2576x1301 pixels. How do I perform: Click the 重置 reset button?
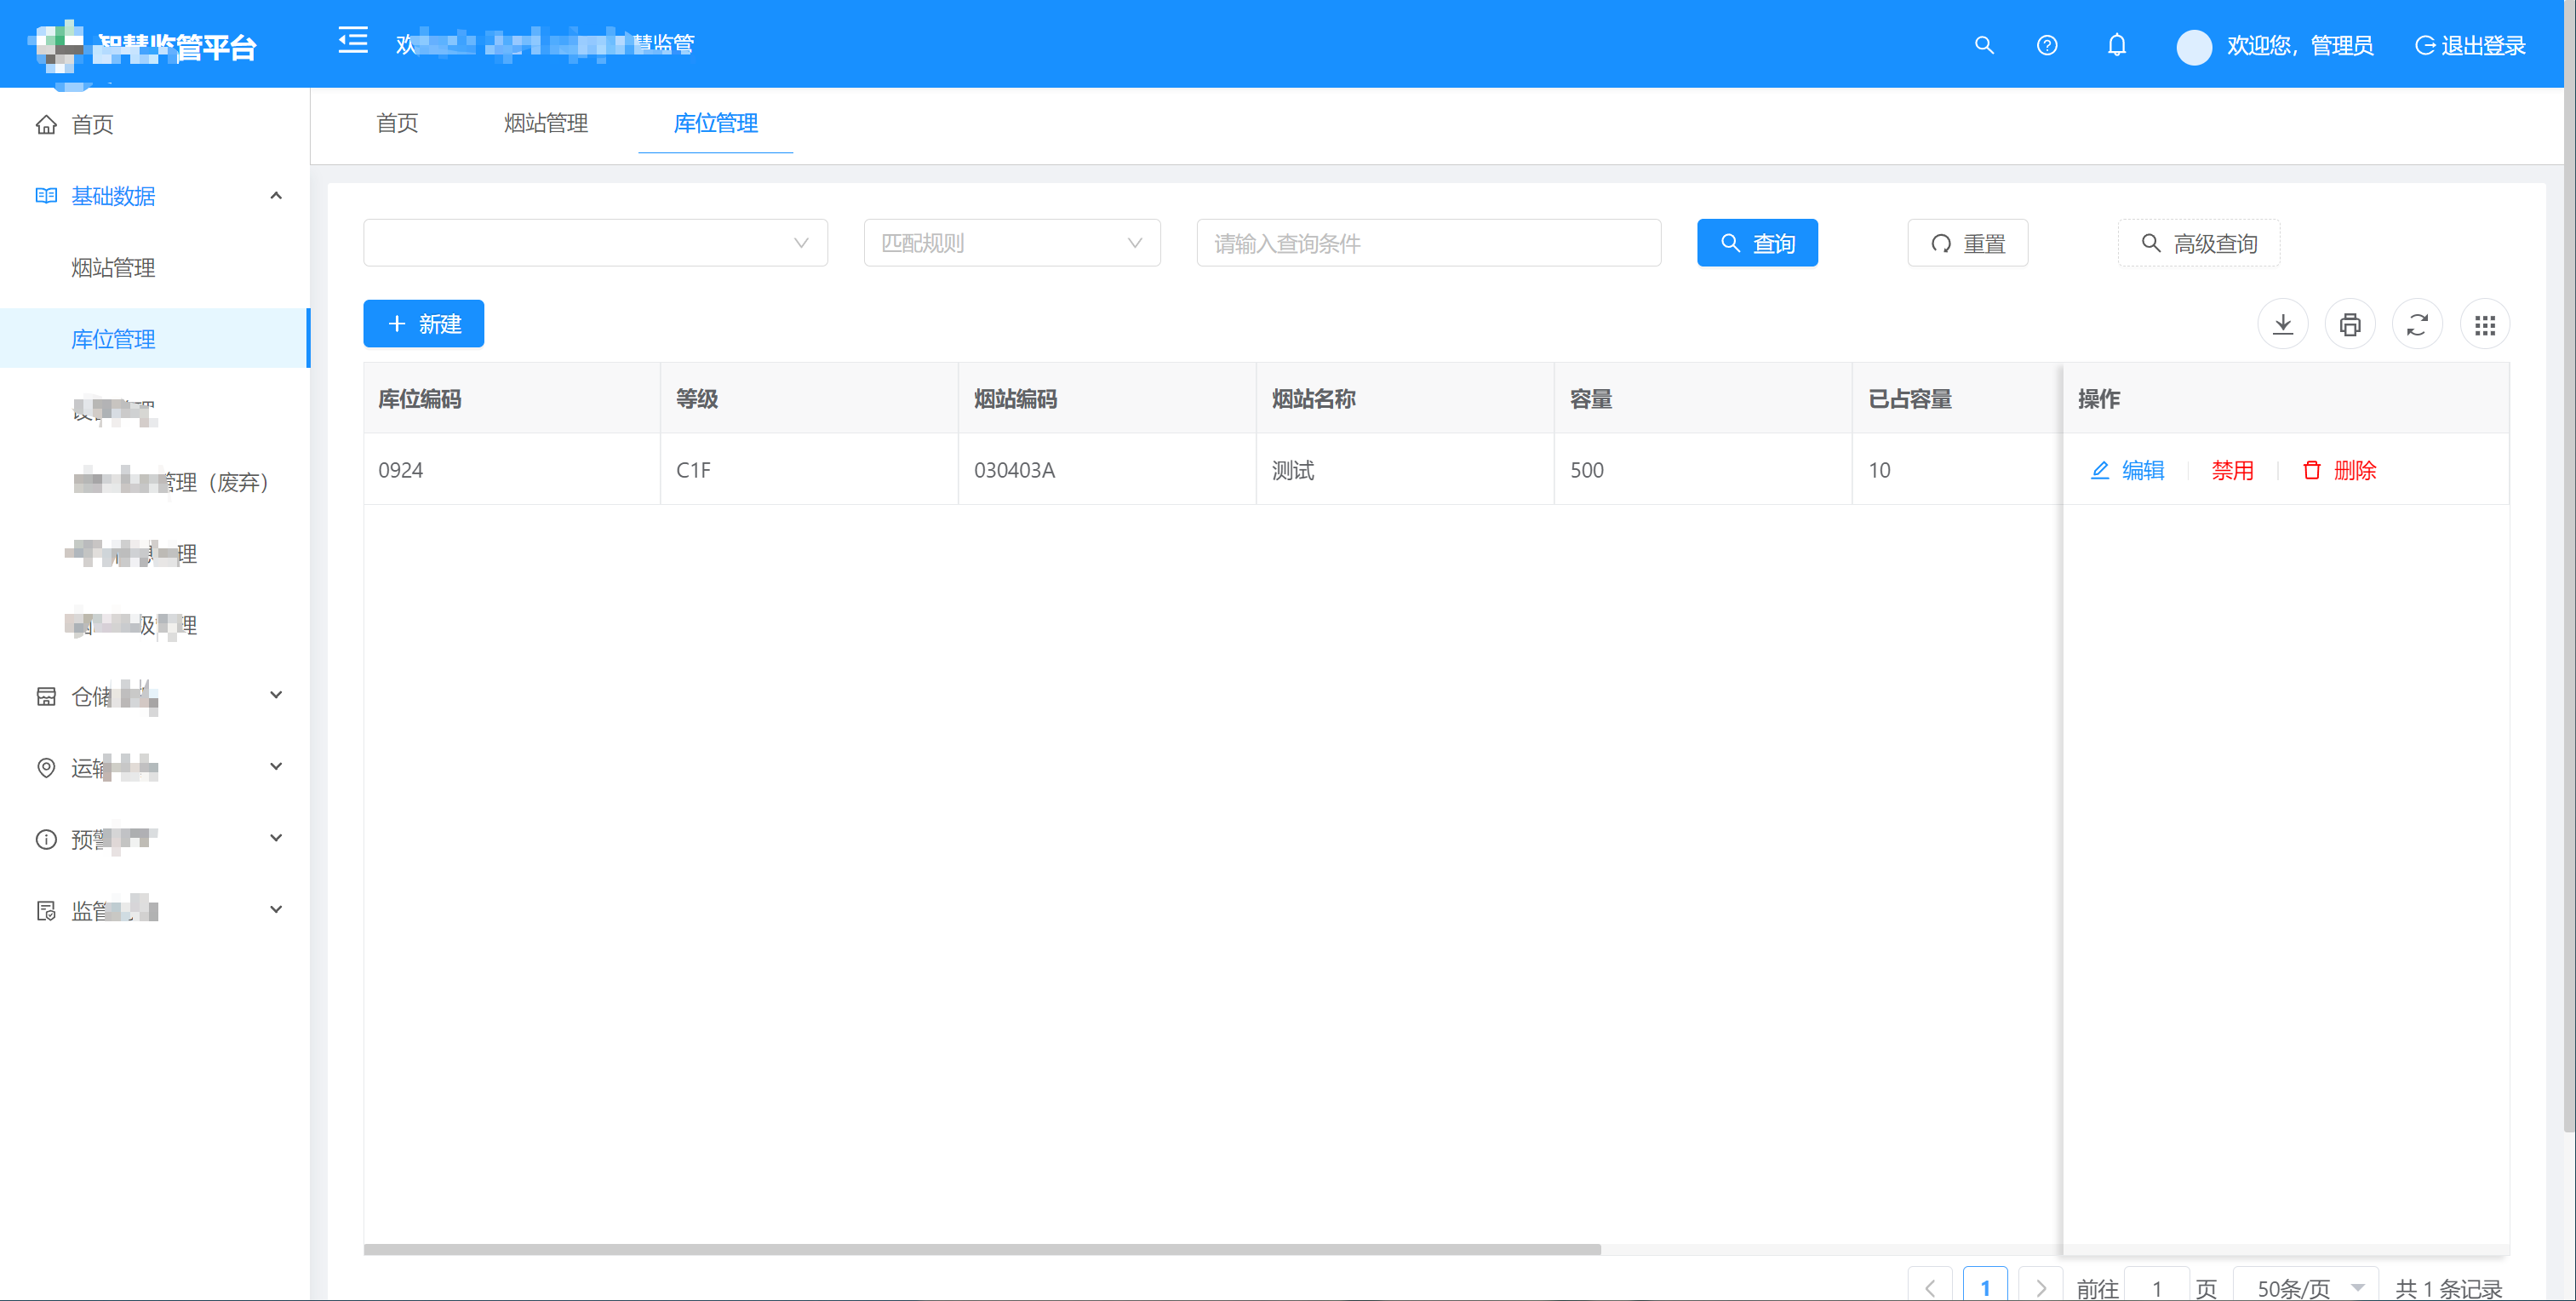[1967, 243]
